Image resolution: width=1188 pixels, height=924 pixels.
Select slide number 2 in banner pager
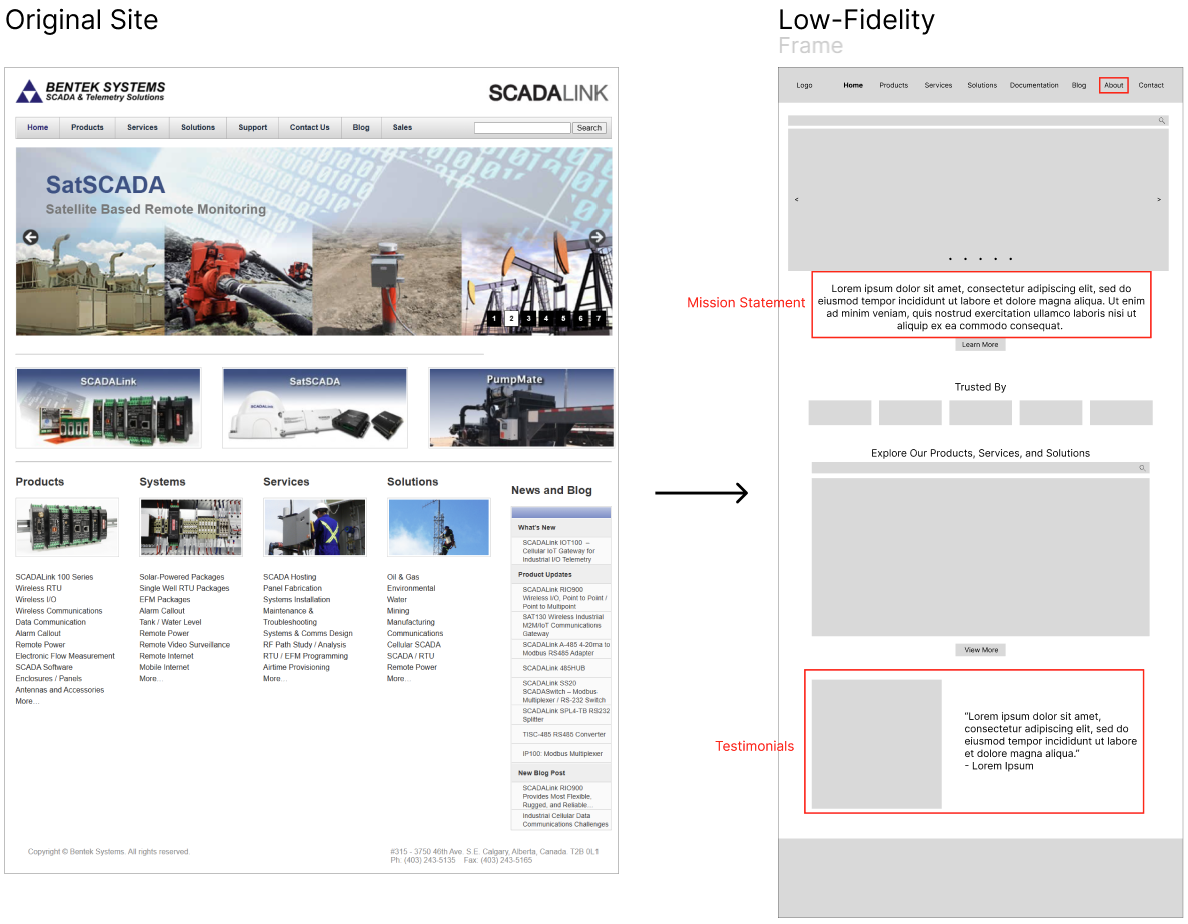coord(511,318)
